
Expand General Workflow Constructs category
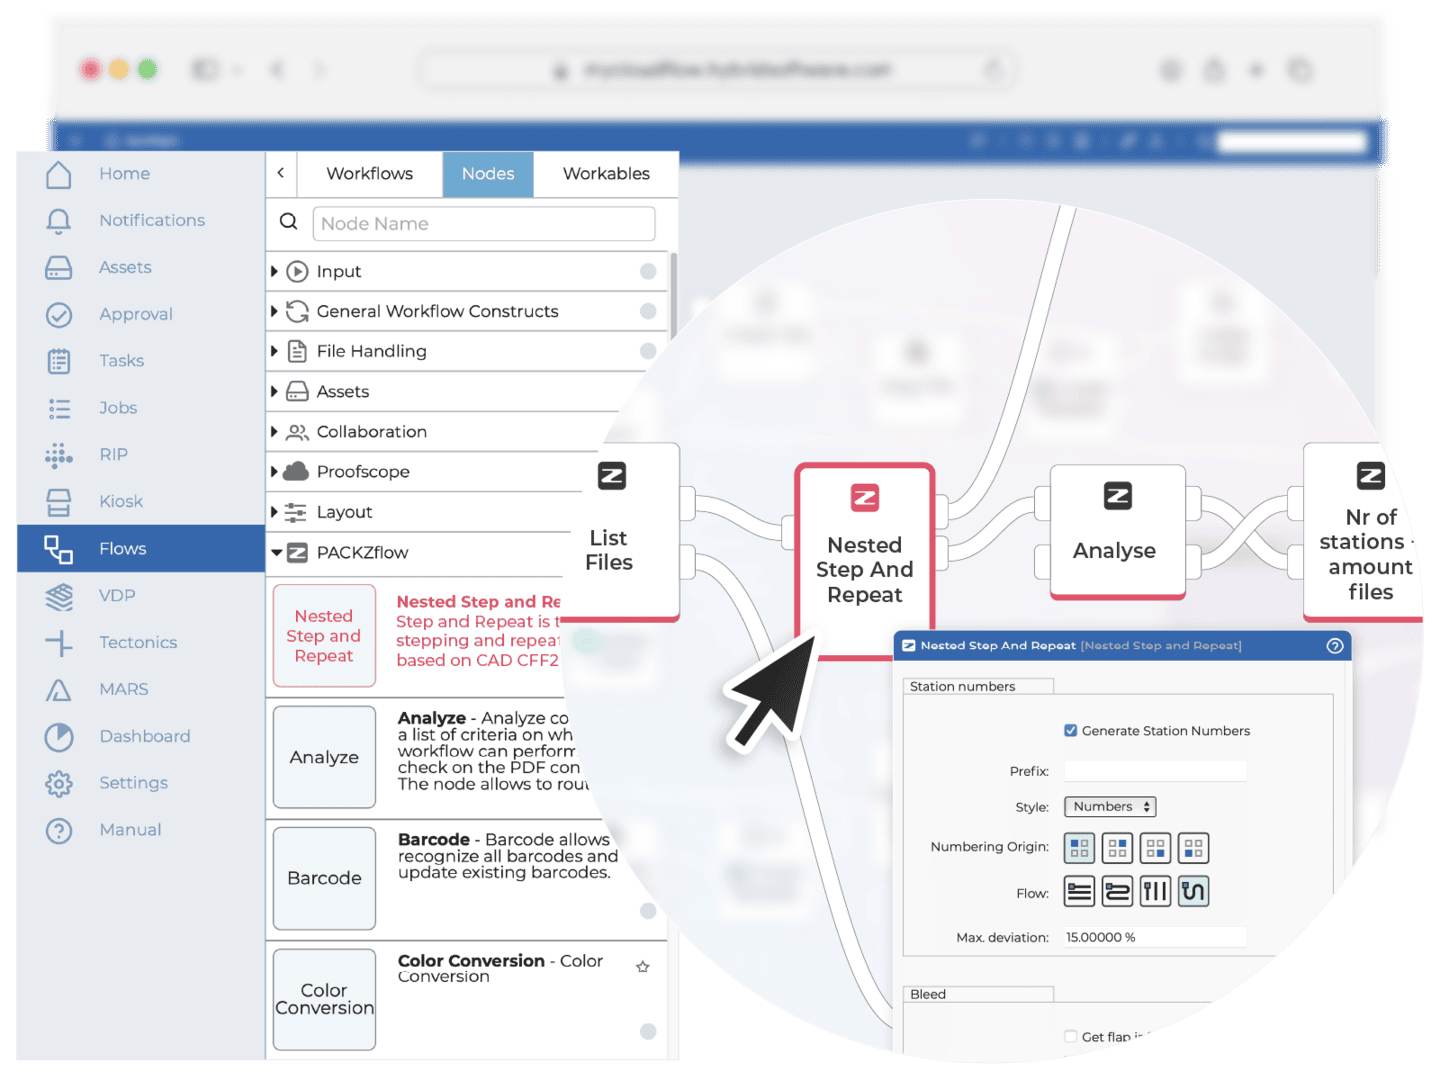[x=275, y=312]
